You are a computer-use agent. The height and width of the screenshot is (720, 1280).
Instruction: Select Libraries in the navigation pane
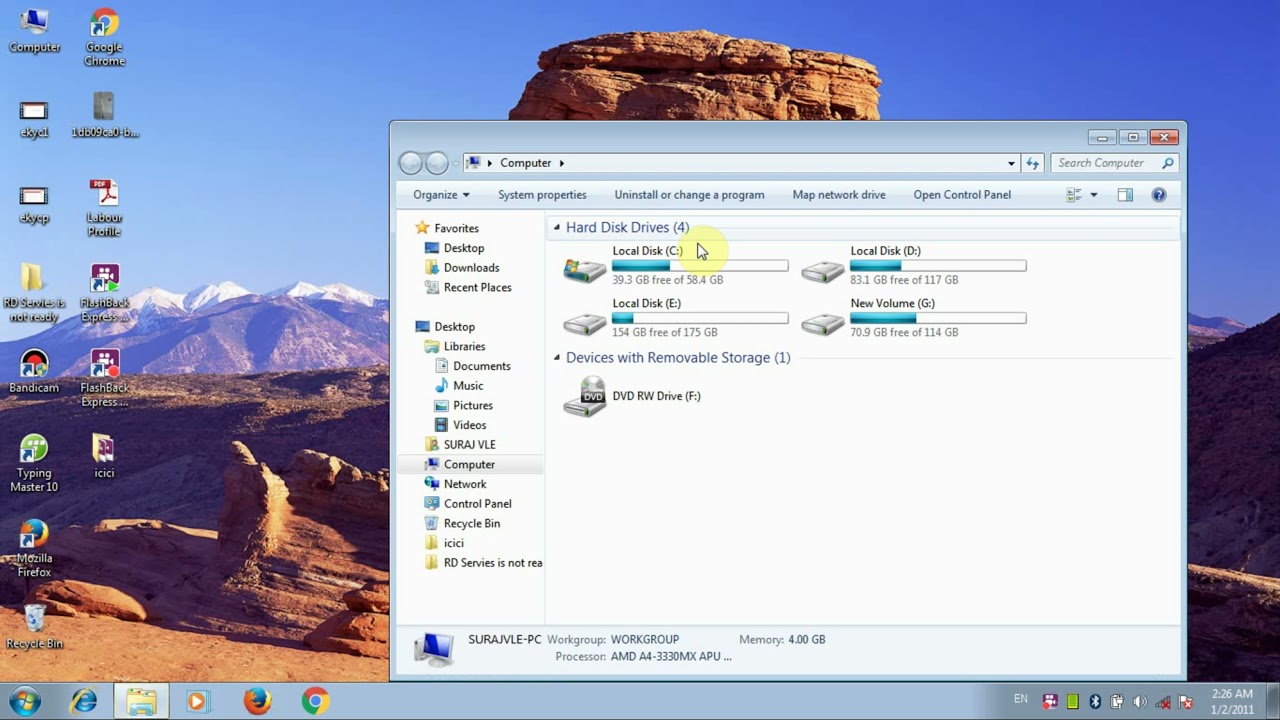coord(464,347)
